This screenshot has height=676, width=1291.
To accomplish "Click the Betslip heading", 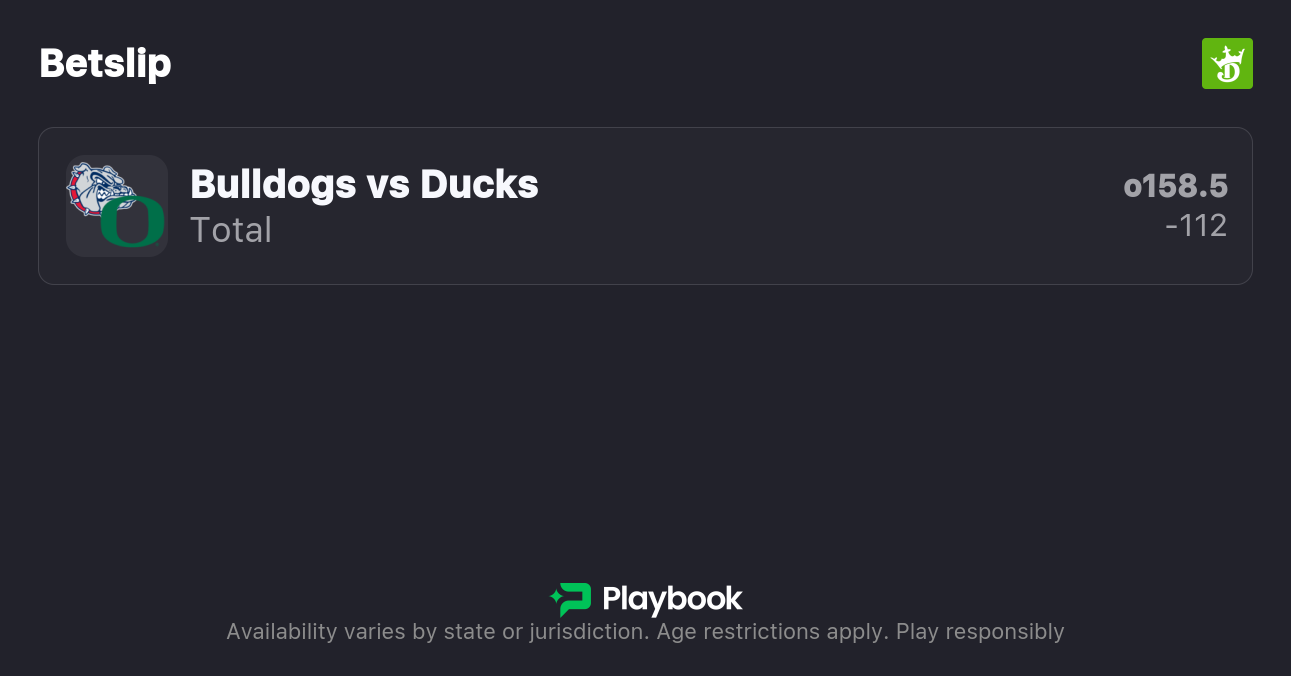I will 105,63.
